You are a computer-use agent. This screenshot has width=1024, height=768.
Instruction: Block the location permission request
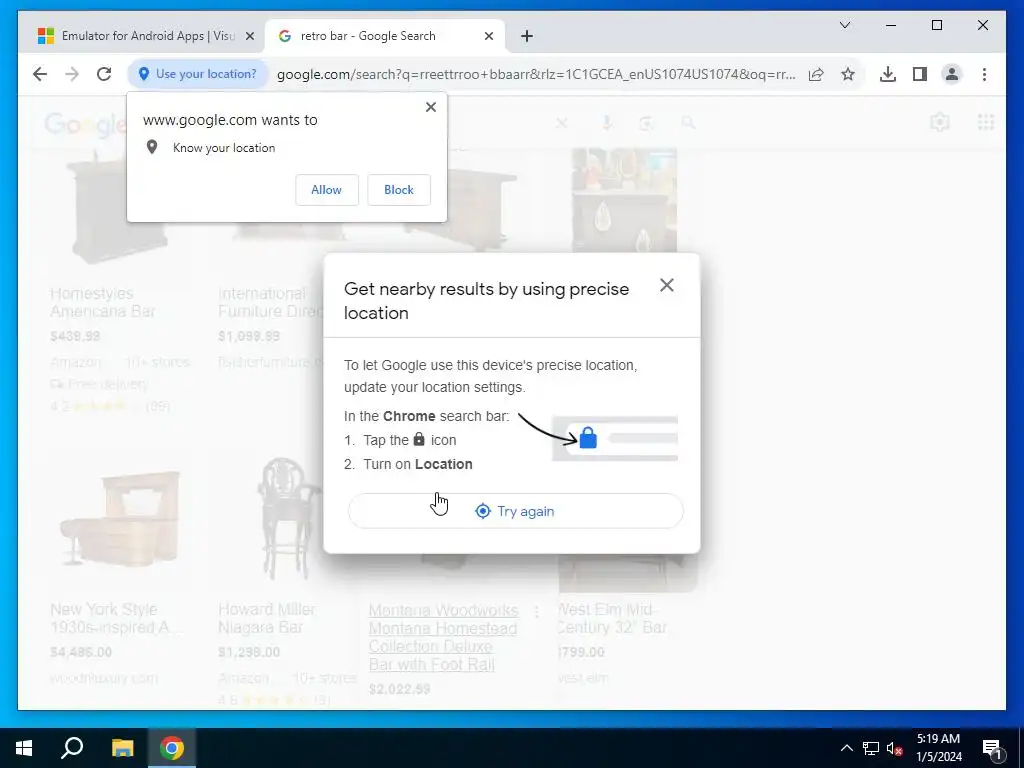pos(398,189)
